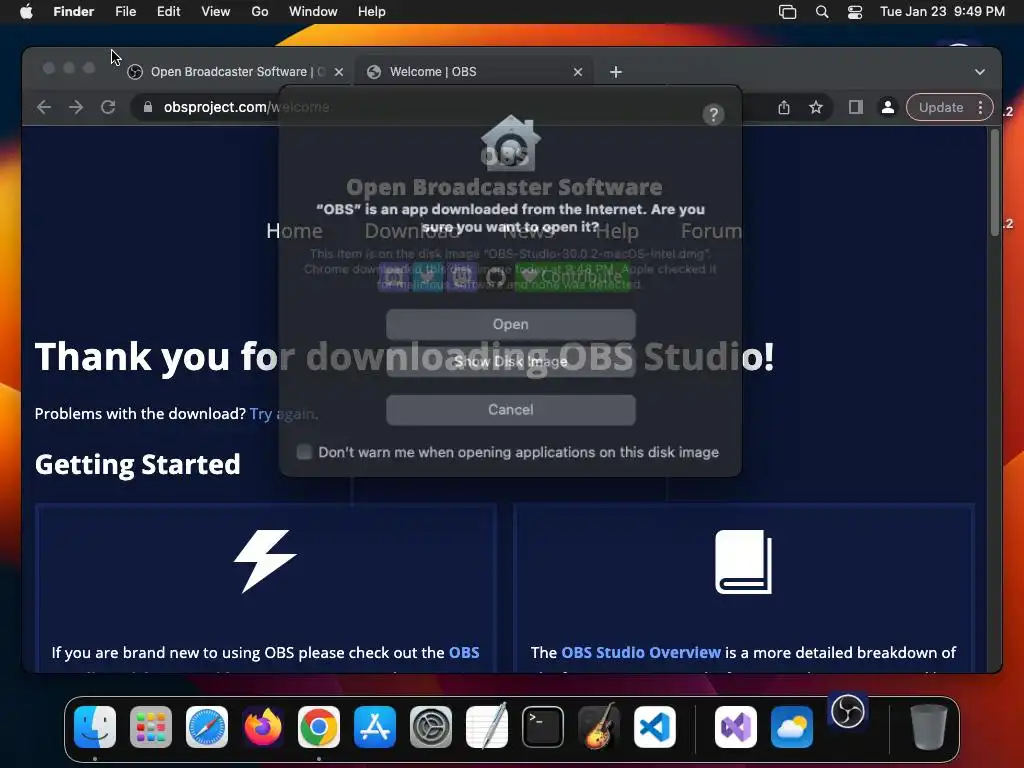Click the OBS Studio Overview link
The height and width of the screenshot is (768, 1024).
pyautogui.click(x=641, y=652)
